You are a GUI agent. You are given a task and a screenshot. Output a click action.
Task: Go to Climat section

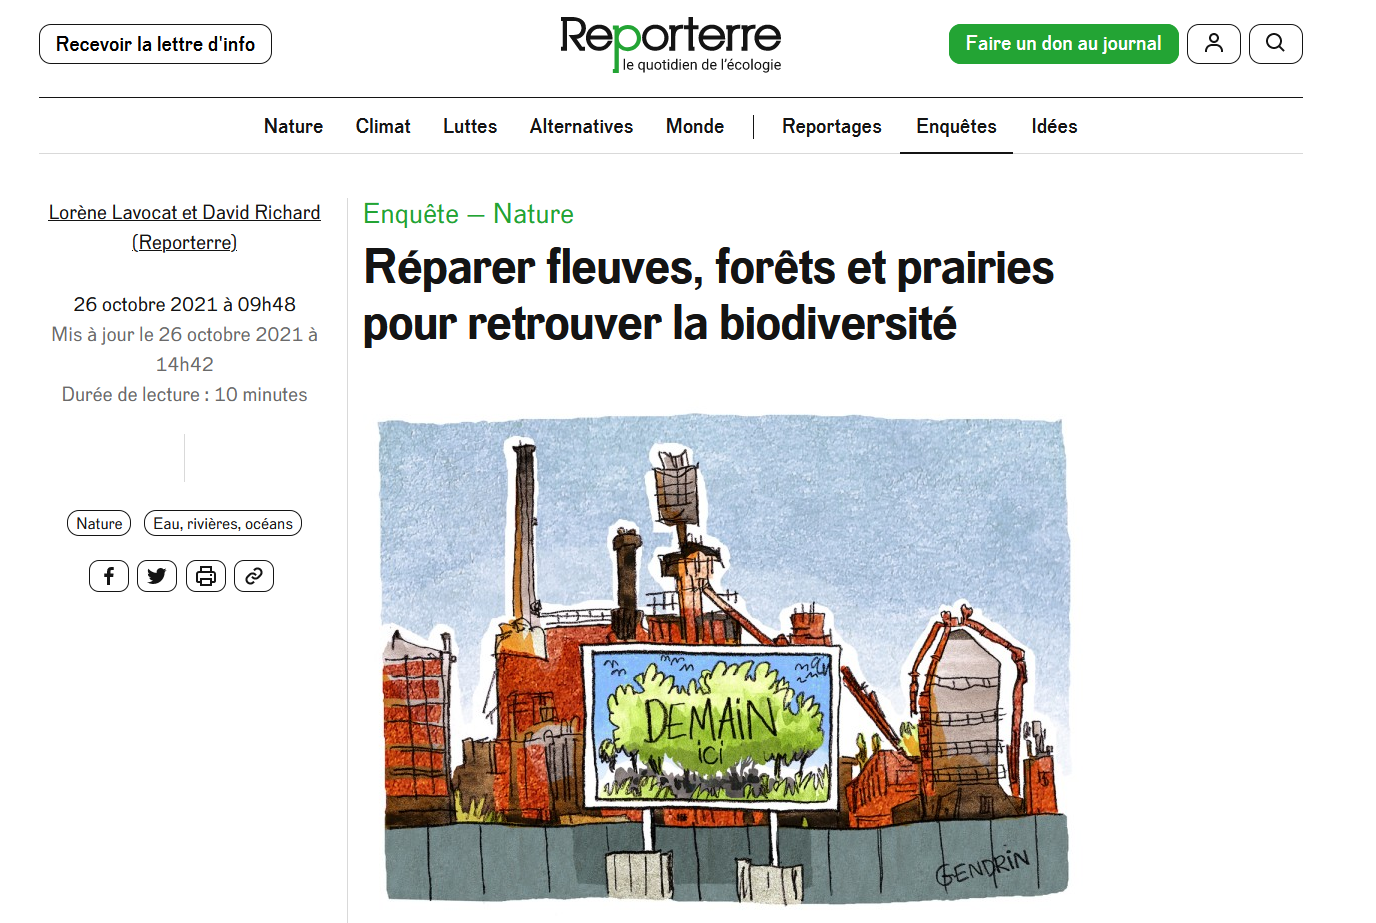click(x=383, y=126)
